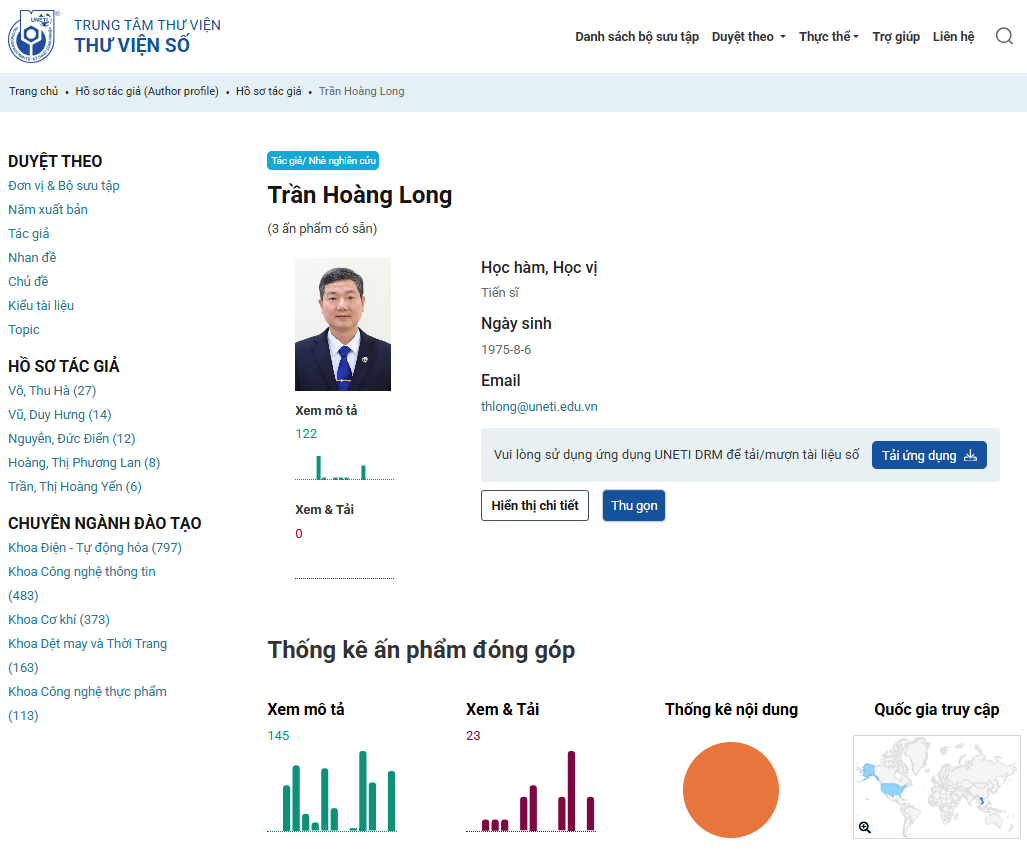
Task: Select Khoa Dệt may và Thời Trang
Action: (x=87, y=655)
